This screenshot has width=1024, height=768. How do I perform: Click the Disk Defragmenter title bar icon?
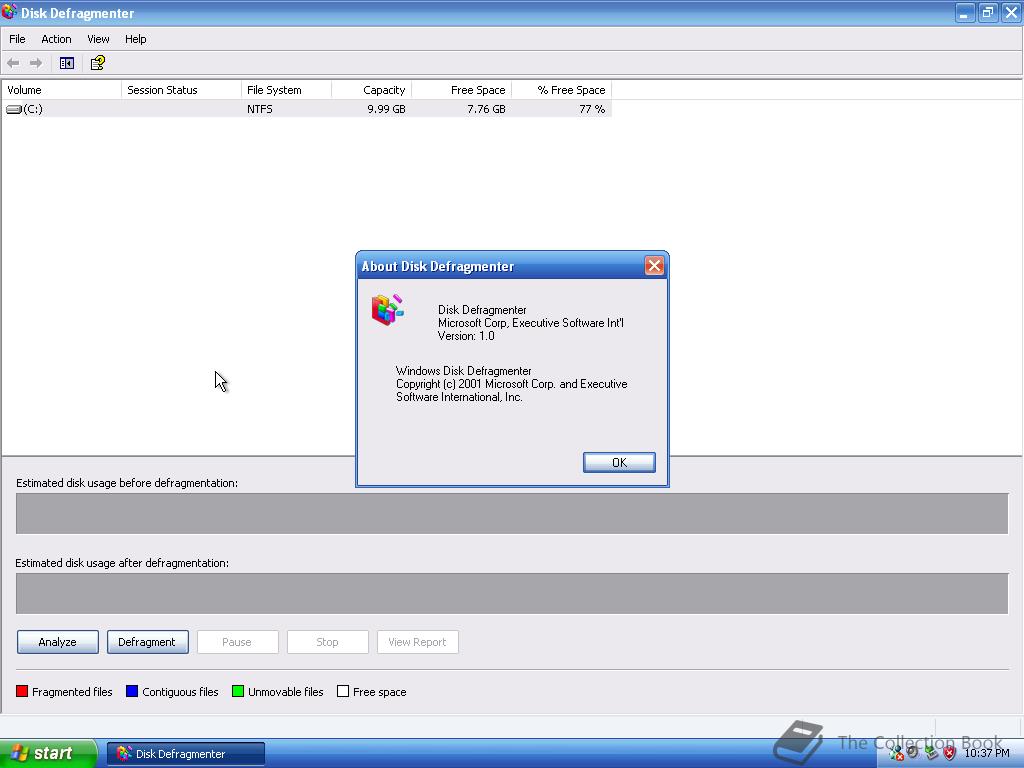coord(9,12)
